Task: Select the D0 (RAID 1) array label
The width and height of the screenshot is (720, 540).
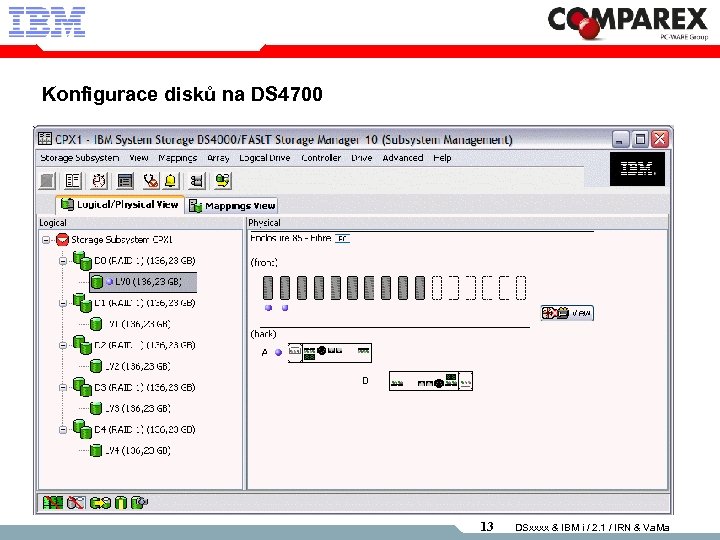Action: tap(145, 261)
